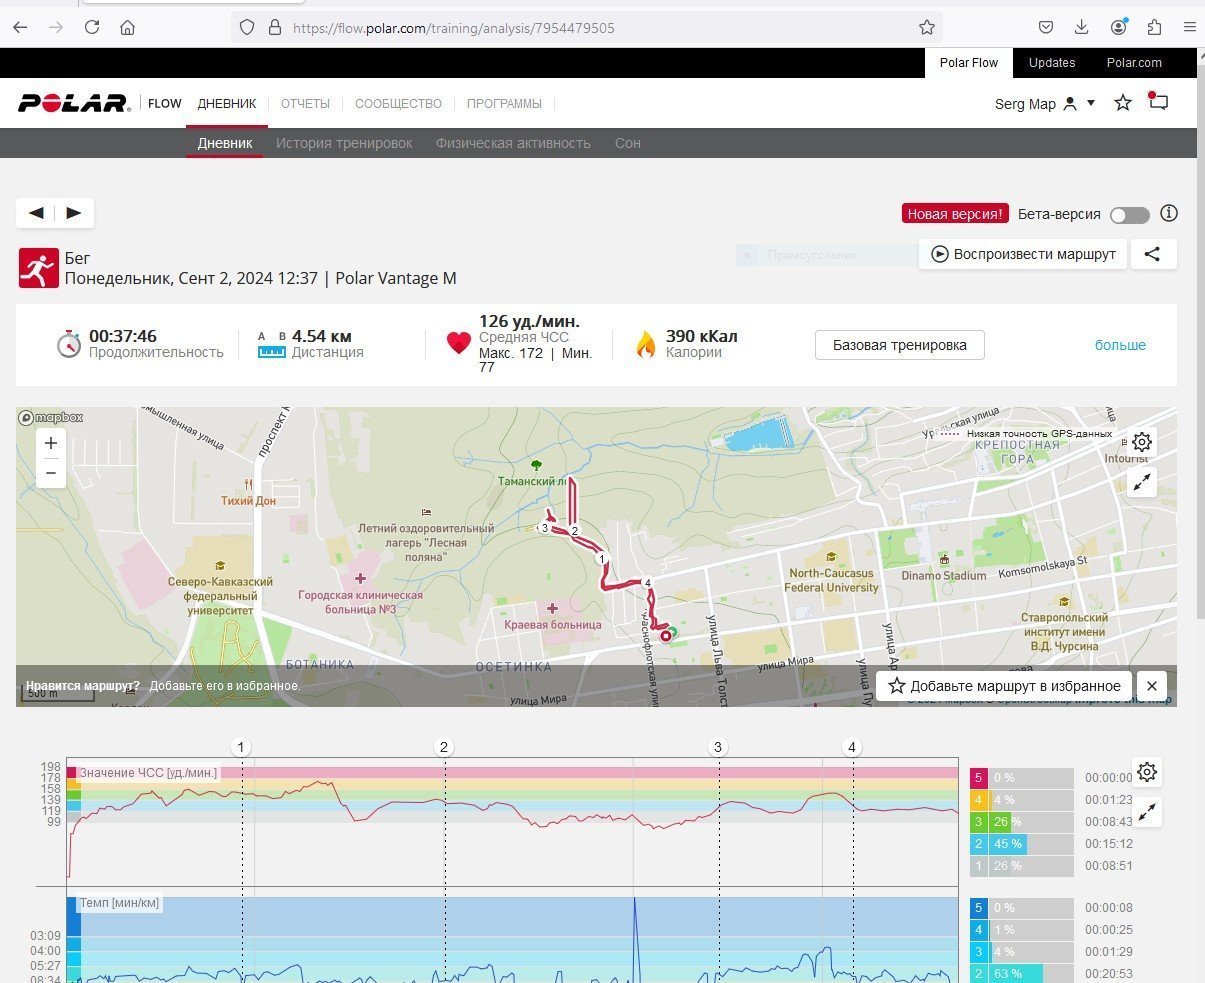The height and width of the screenshot is (983, 1205).
Task: Open the Pocket save icon in toolbar
Action: click(1045, 27)
